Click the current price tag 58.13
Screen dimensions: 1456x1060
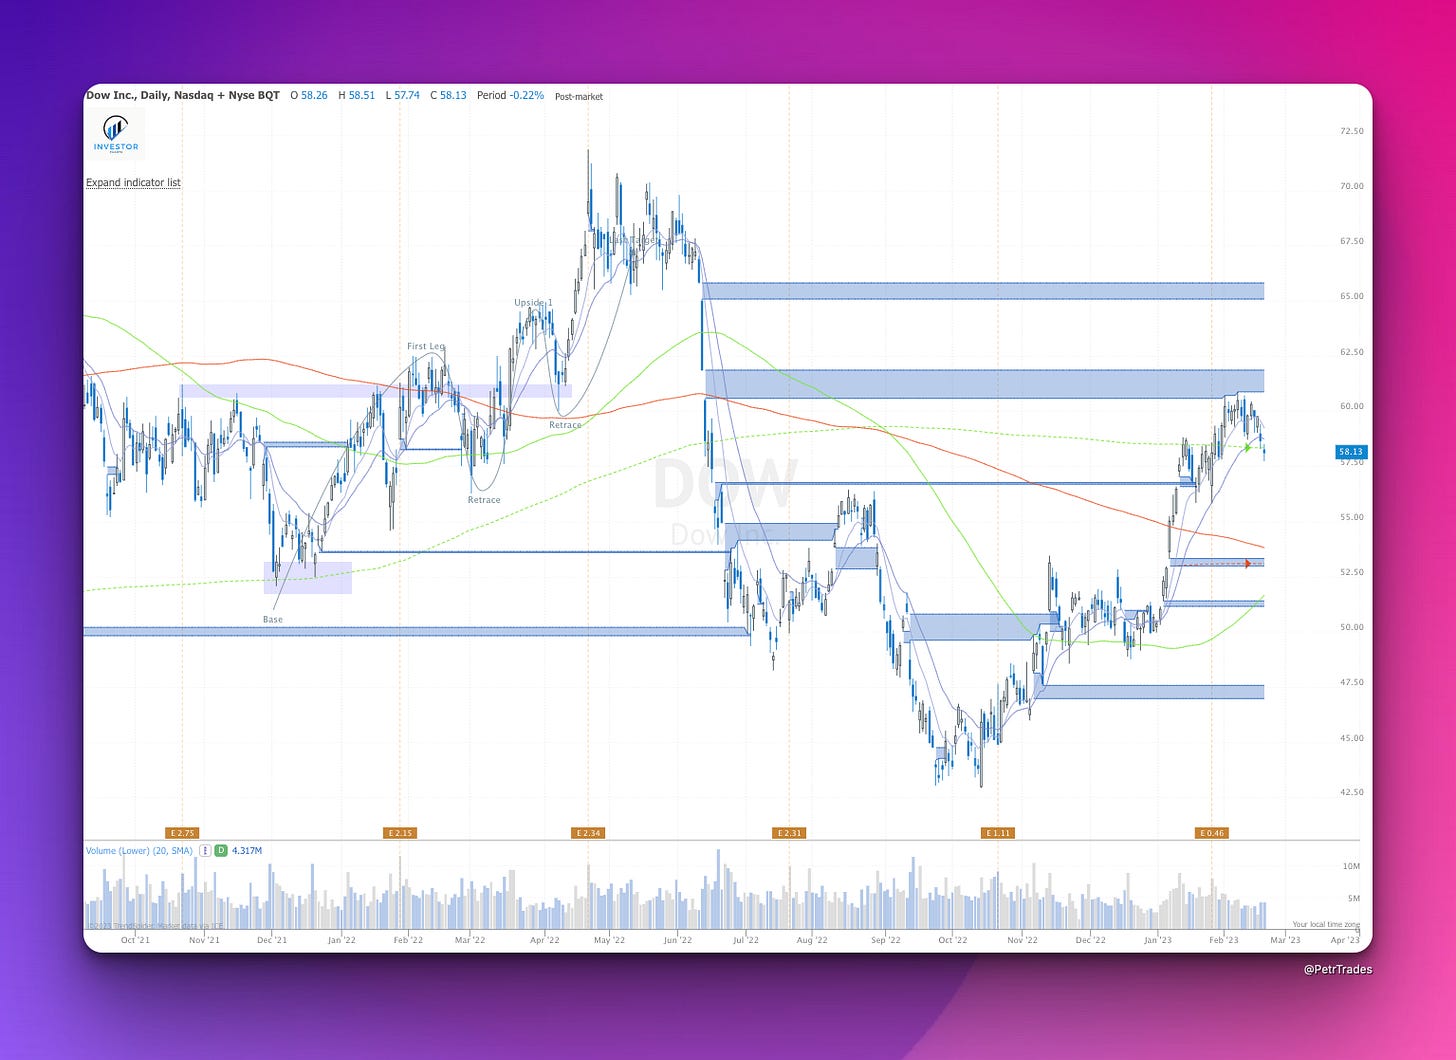[1351, 452]
